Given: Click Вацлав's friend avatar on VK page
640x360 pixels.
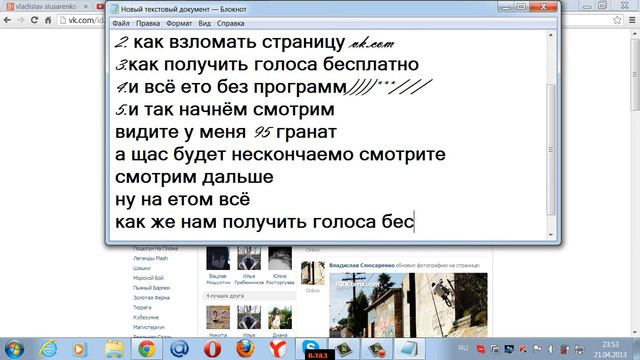Looking at the screenshot, I should point(218,258).
